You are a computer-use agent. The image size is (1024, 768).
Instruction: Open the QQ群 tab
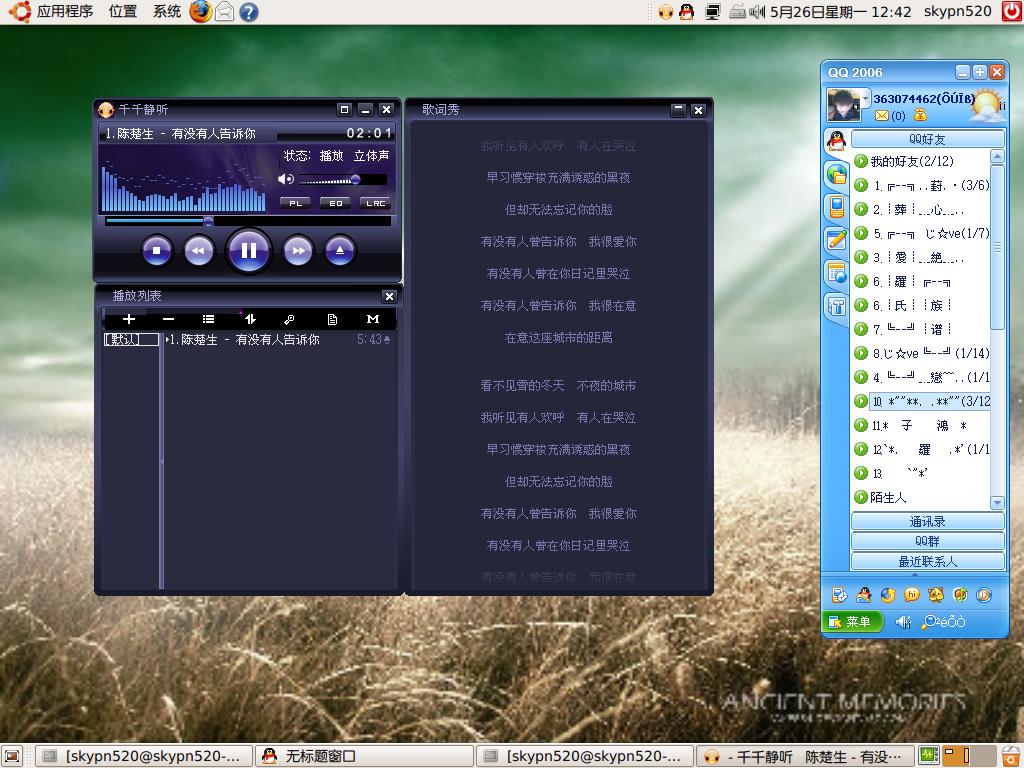point(927,541)
